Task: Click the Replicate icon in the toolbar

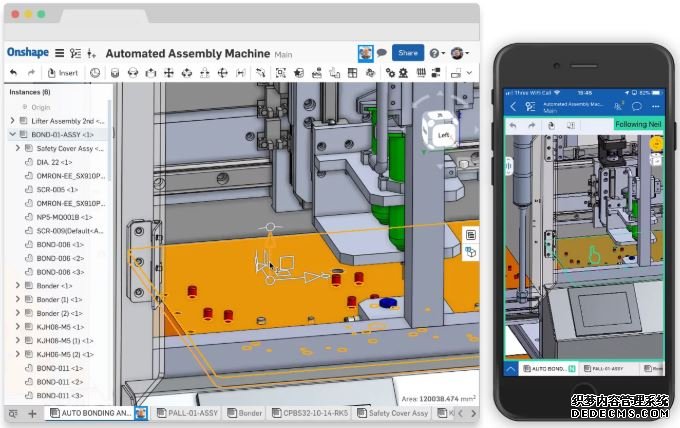Action: point(317,73)
